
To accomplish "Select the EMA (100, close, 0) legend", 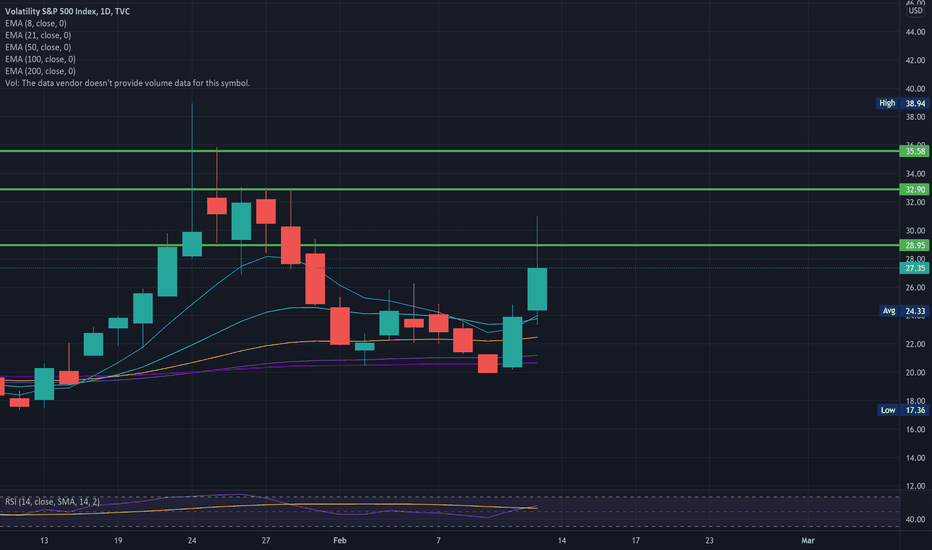I will tap(40, 59).
